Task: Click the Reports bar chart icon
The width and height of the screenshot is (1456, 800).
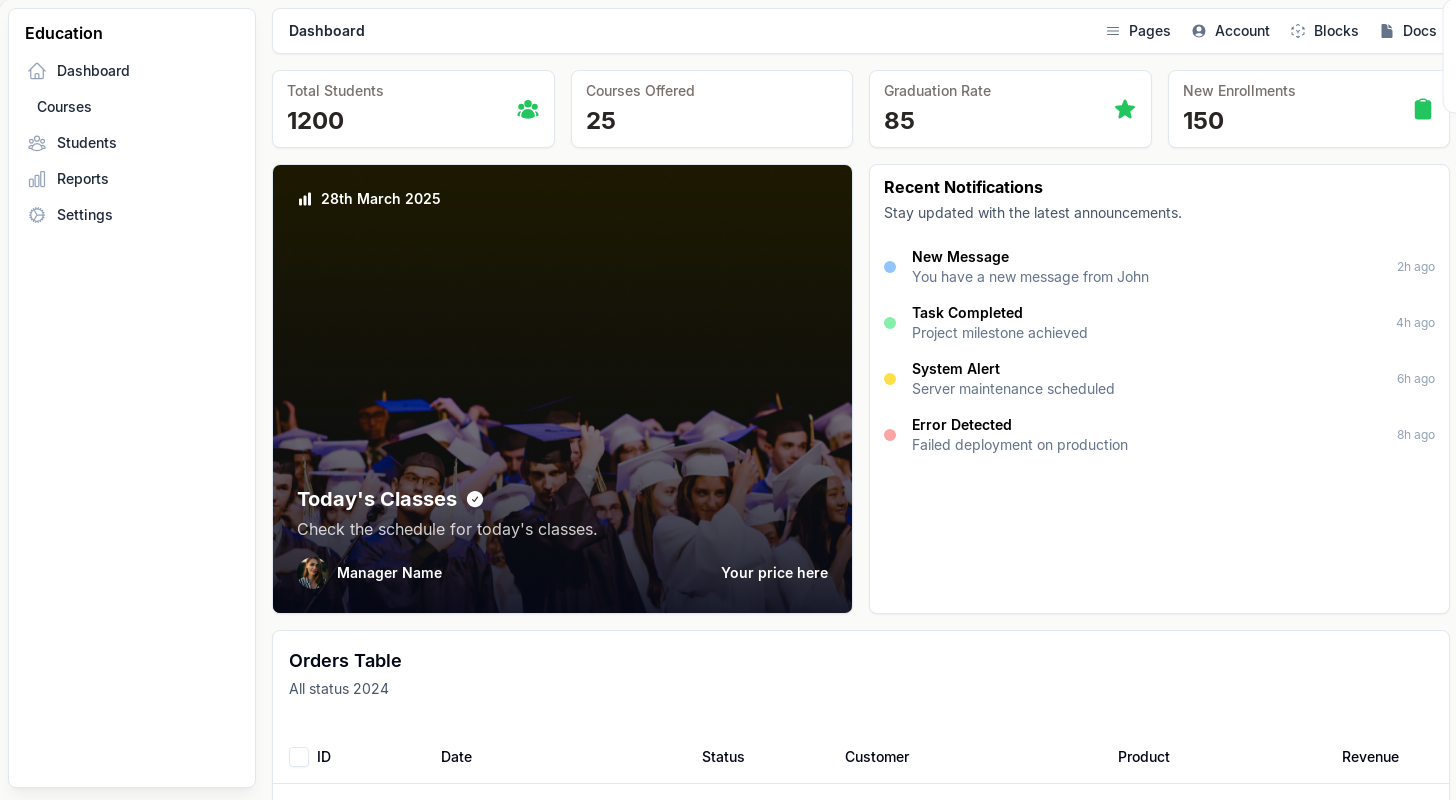Action: [x=37, y=179]
